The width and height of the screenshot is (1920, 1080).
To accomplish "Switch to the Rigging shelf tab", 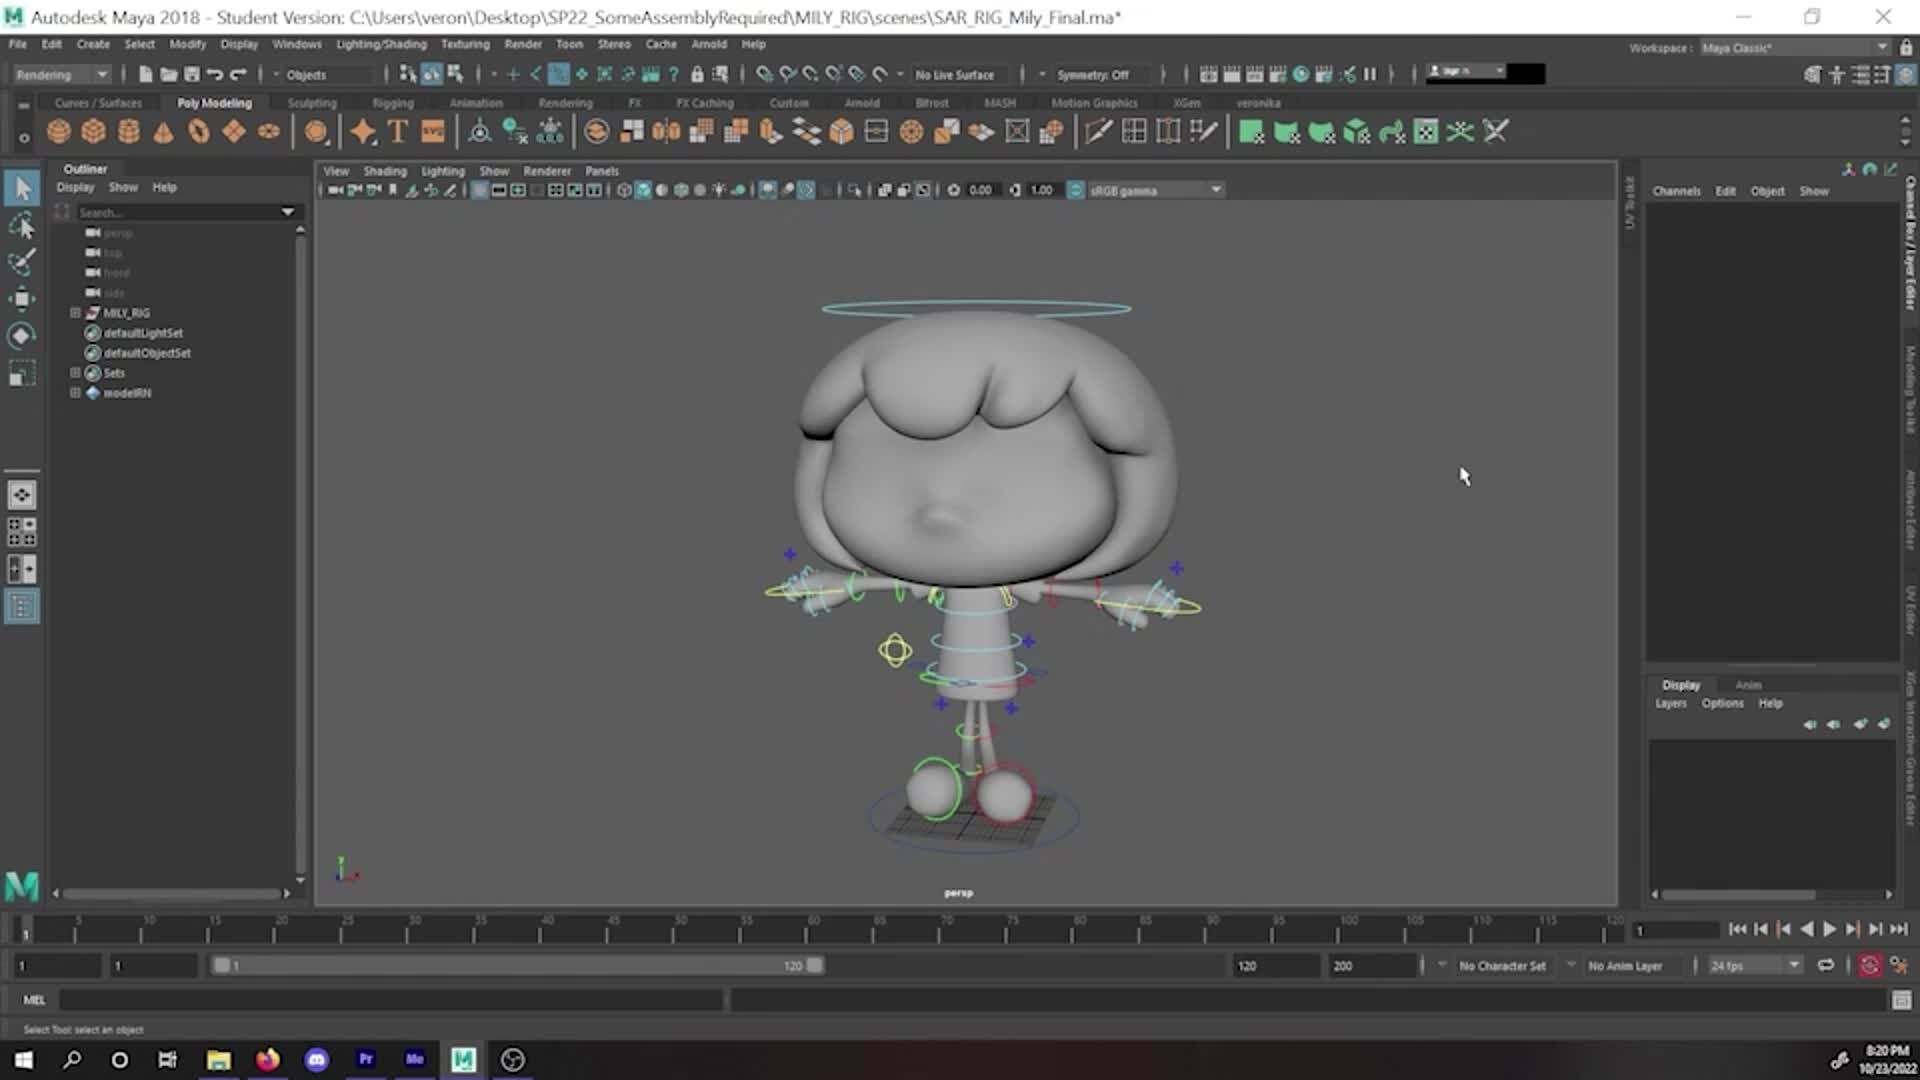I will [x=392, y=103].
